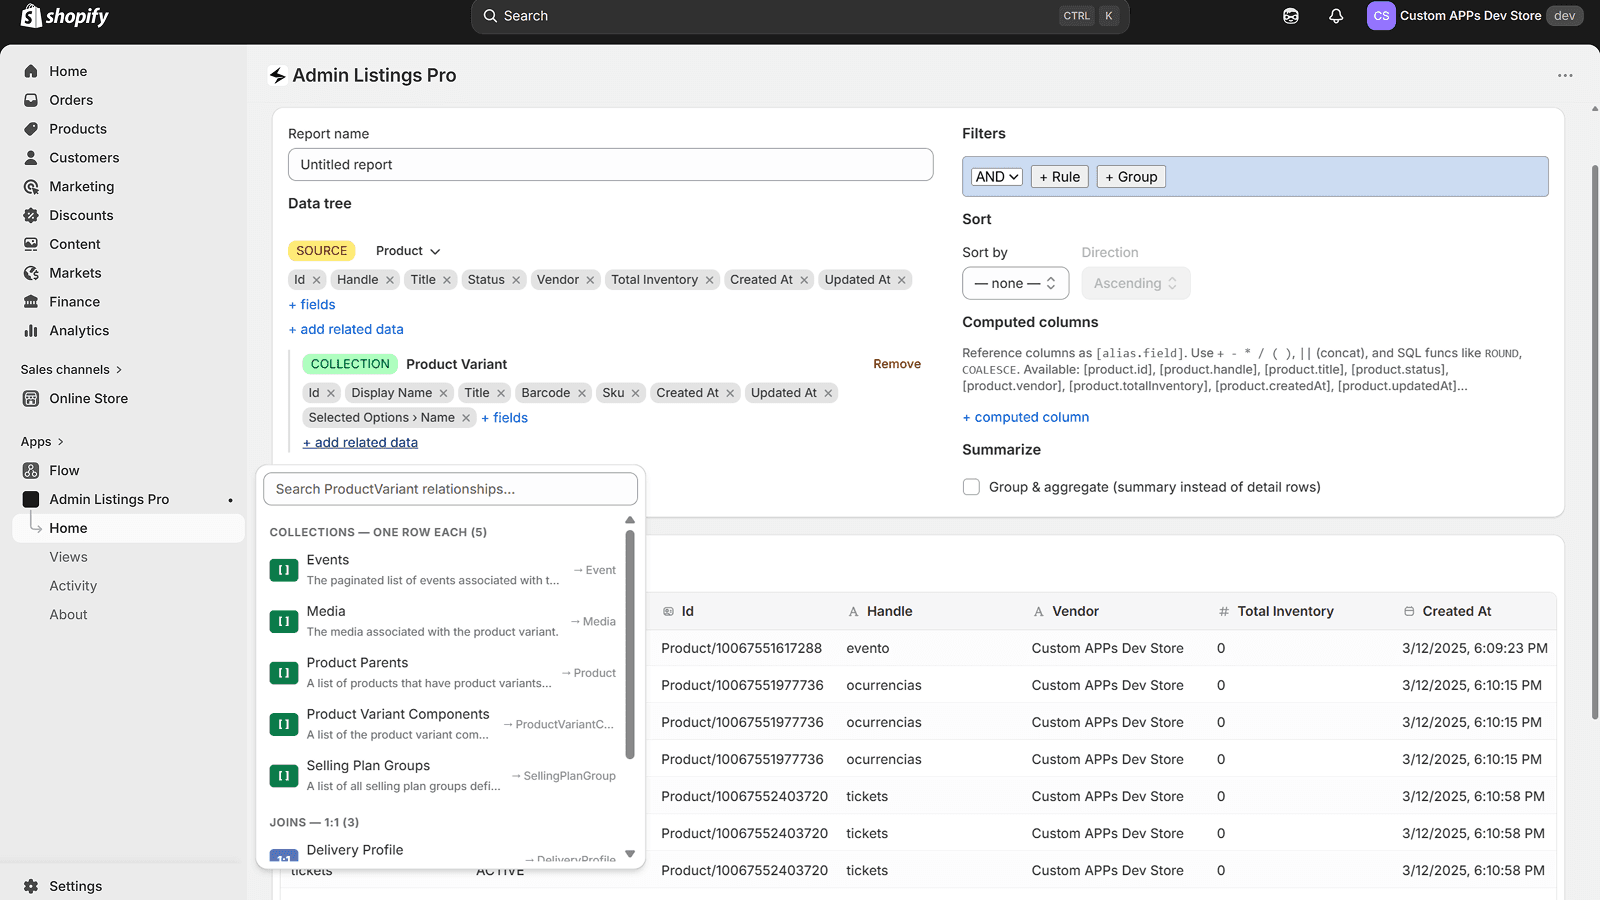Image resolution: width=1600 pixels, height=900 pixels.
Task: Remove the Barcode field chip
Action: click(582, 393)
